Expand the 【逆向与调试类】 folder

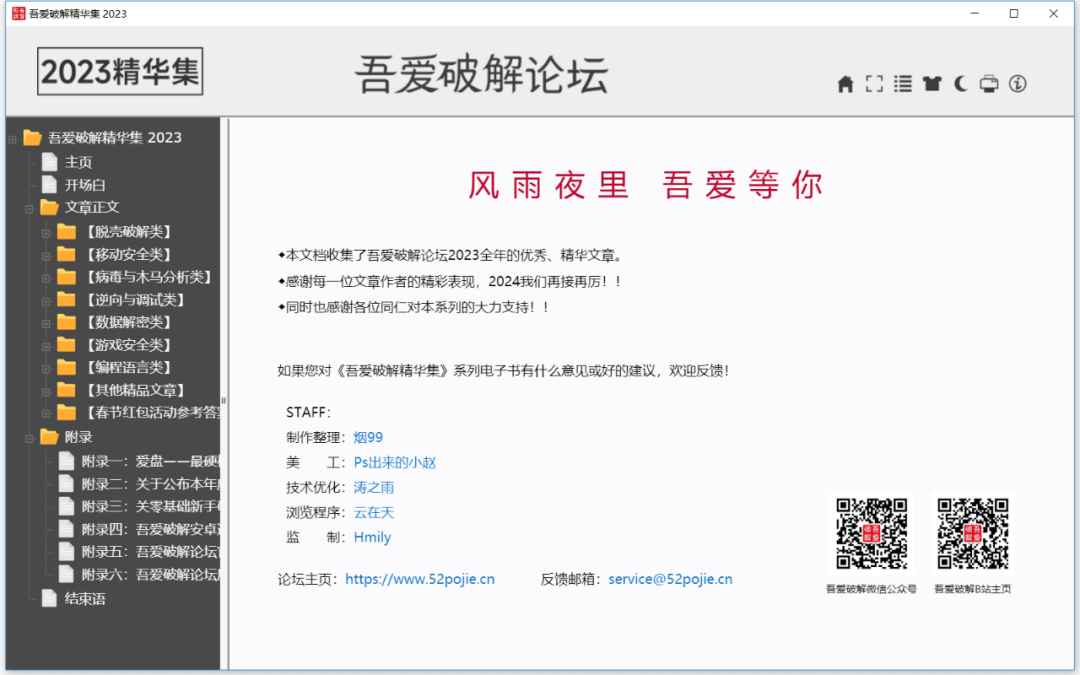tap(46, 302)
